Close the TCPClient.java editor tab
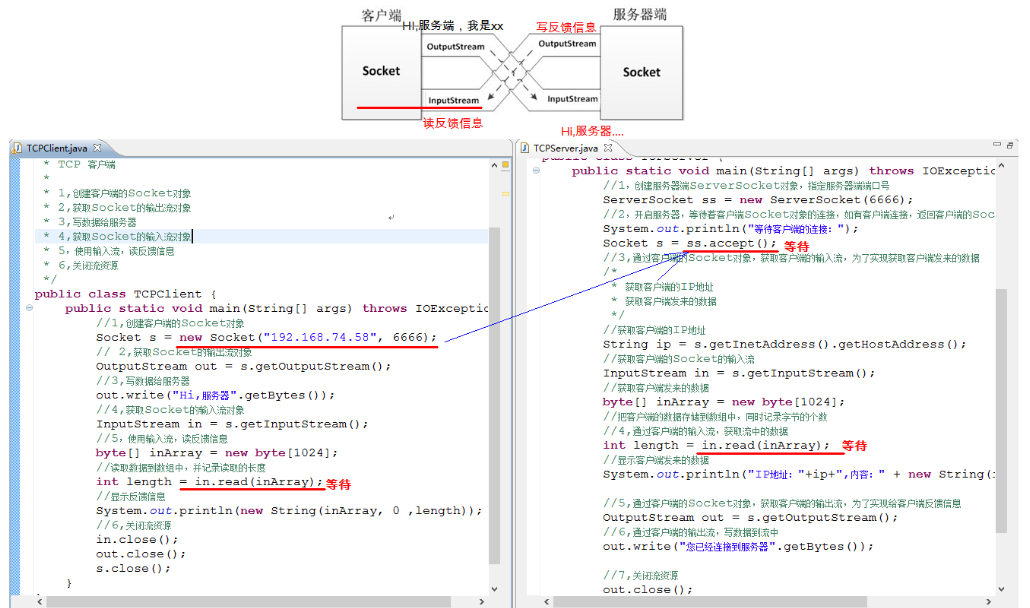The width and height of the screenshot is (1030, 608). [97, 147]
